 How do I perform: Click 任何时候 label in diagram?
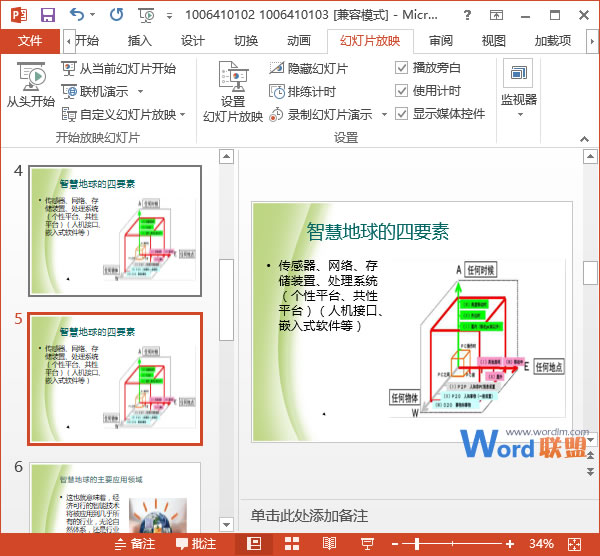[x=481, y=271]
